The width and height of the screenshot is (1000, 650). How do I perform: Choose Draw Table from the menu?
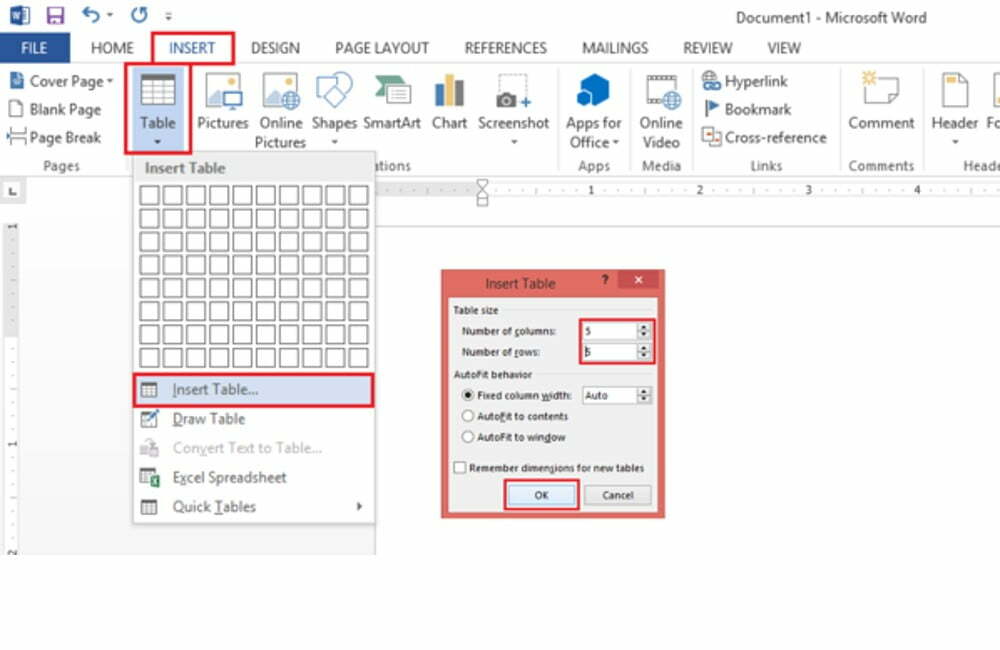point(208,419)
